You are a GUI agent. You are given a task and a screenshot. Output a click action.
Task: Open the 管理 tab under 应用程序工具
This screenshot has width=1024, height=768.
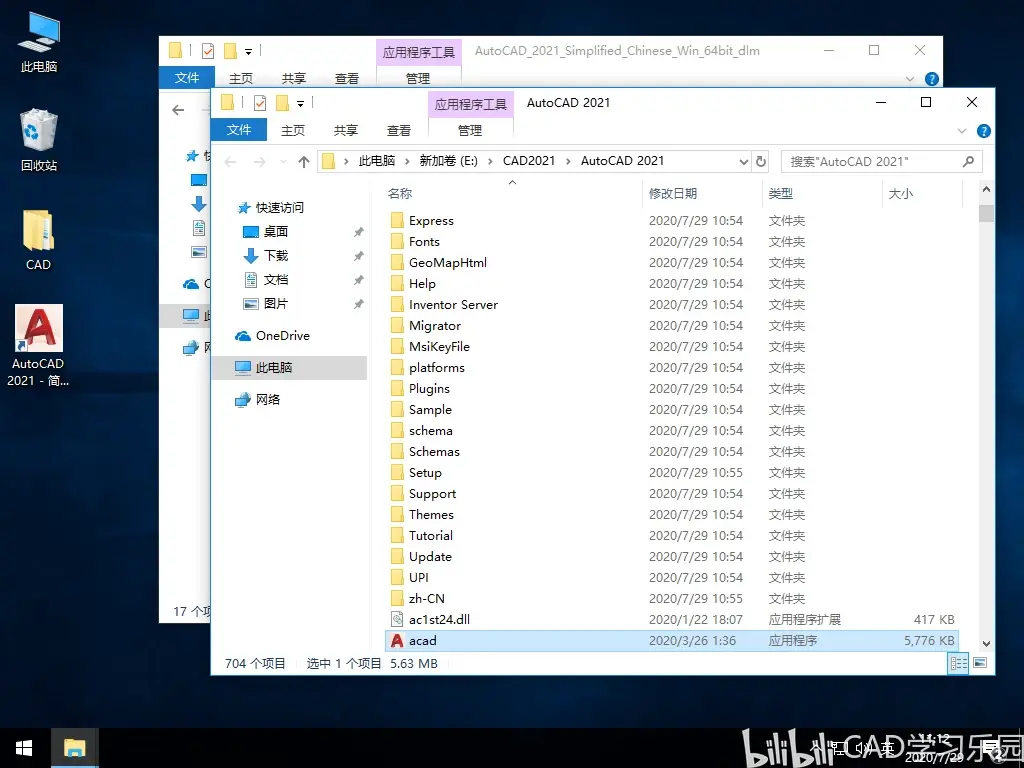point(470,131)
